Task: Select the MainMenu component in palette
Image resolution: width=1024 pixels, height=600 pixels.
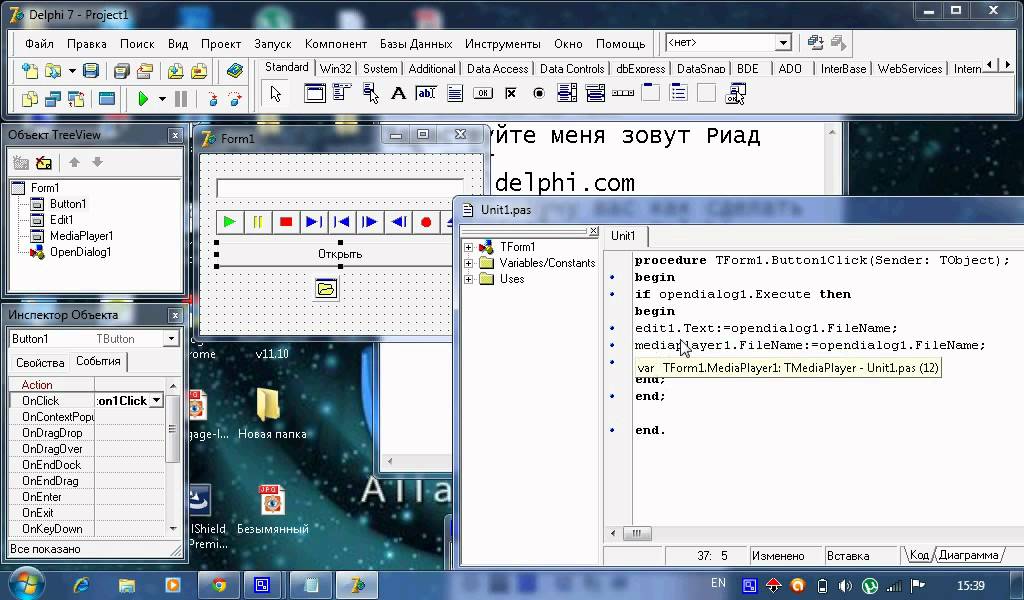Action: pos(342,93)
